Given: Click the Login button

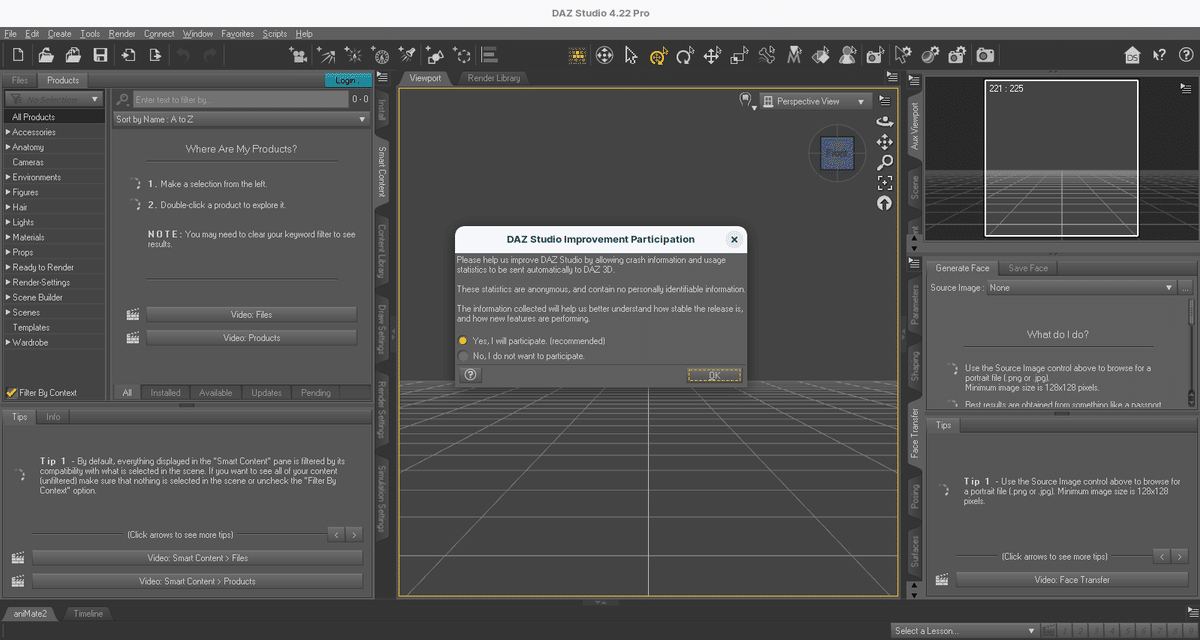Looking at the screenshot, I should tap(346, 80).
